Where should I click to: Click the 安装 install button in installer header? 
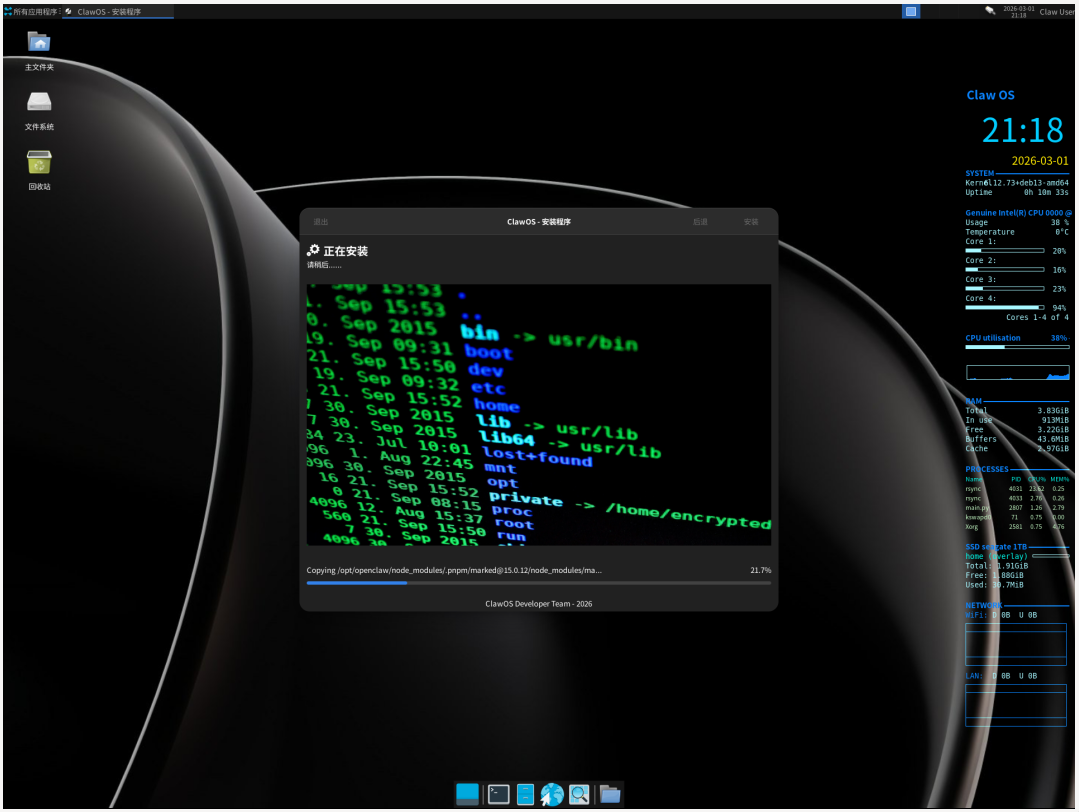(751, 222)
